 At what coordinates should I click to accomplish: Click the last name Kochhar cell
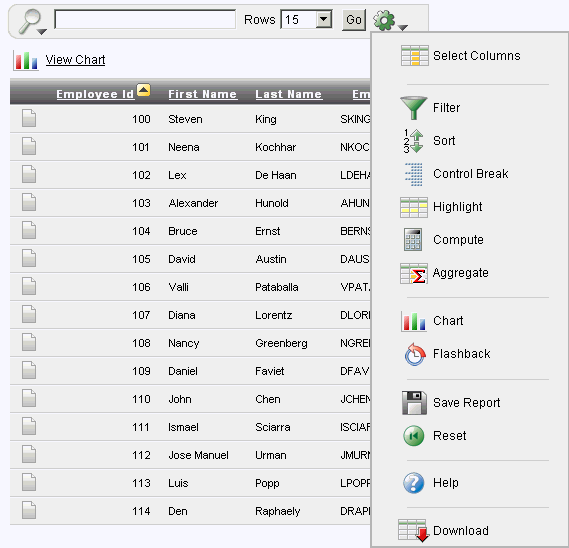(275, 147)
